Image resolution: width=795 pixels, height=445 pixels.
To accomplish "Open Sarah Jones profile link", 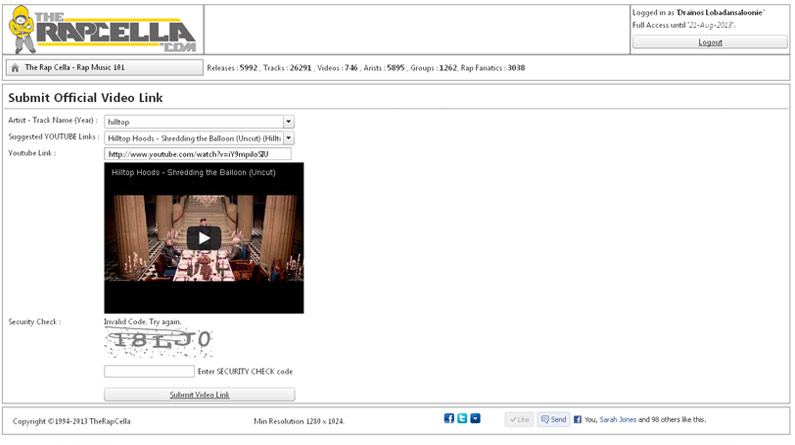I will click(618, 419).
